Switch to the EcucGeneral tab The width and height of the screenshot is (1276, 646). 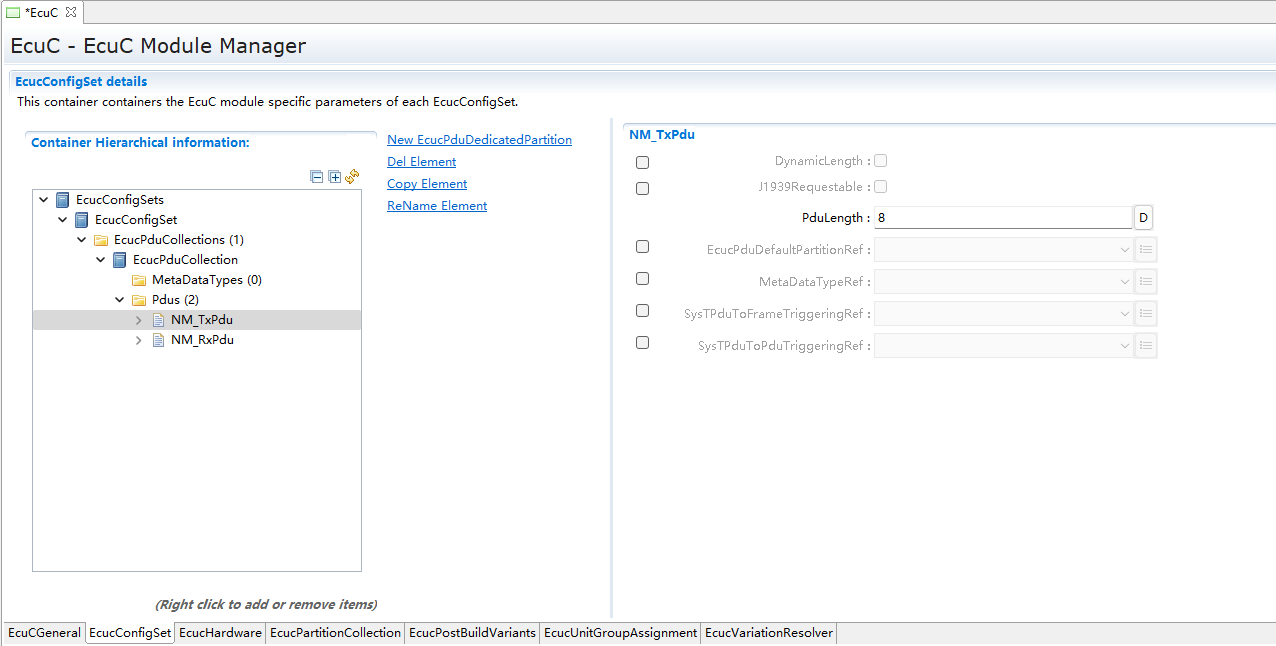click(x=44, y=633)
